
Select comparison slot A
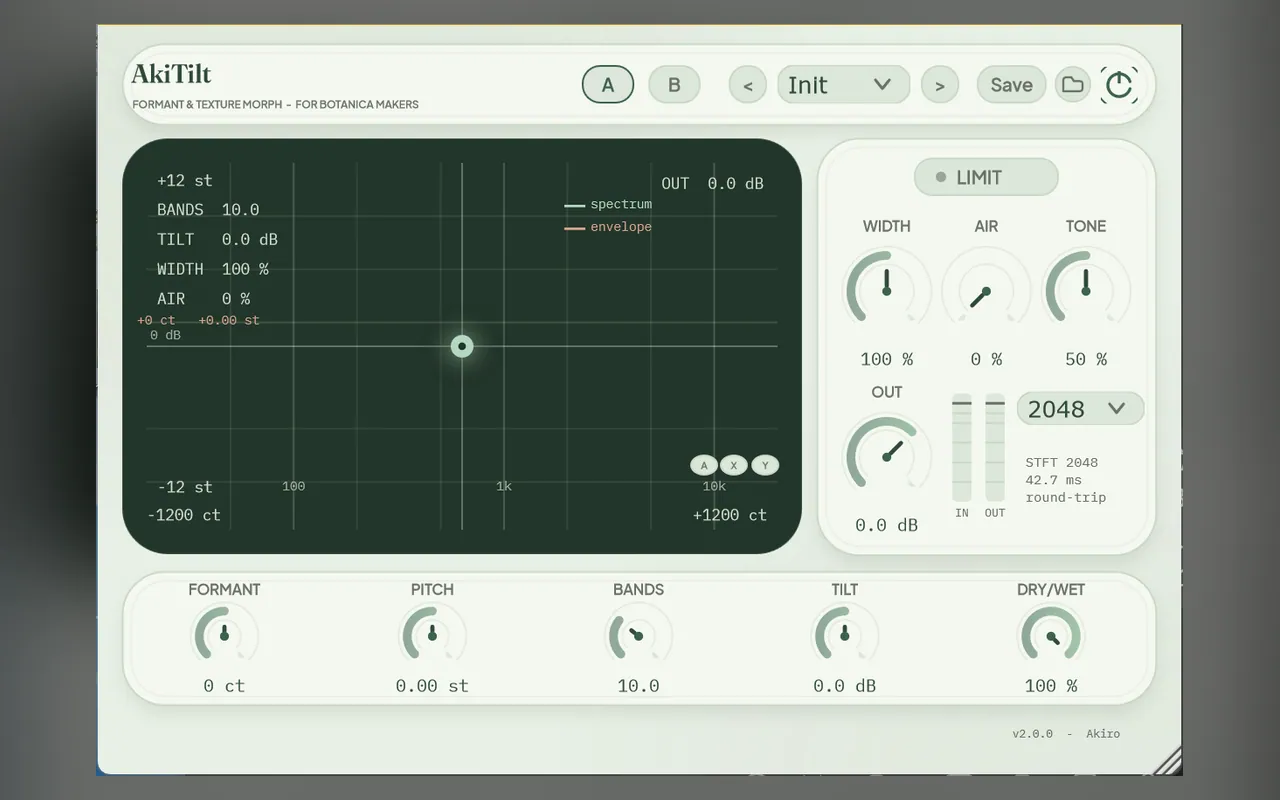[608, 85]
